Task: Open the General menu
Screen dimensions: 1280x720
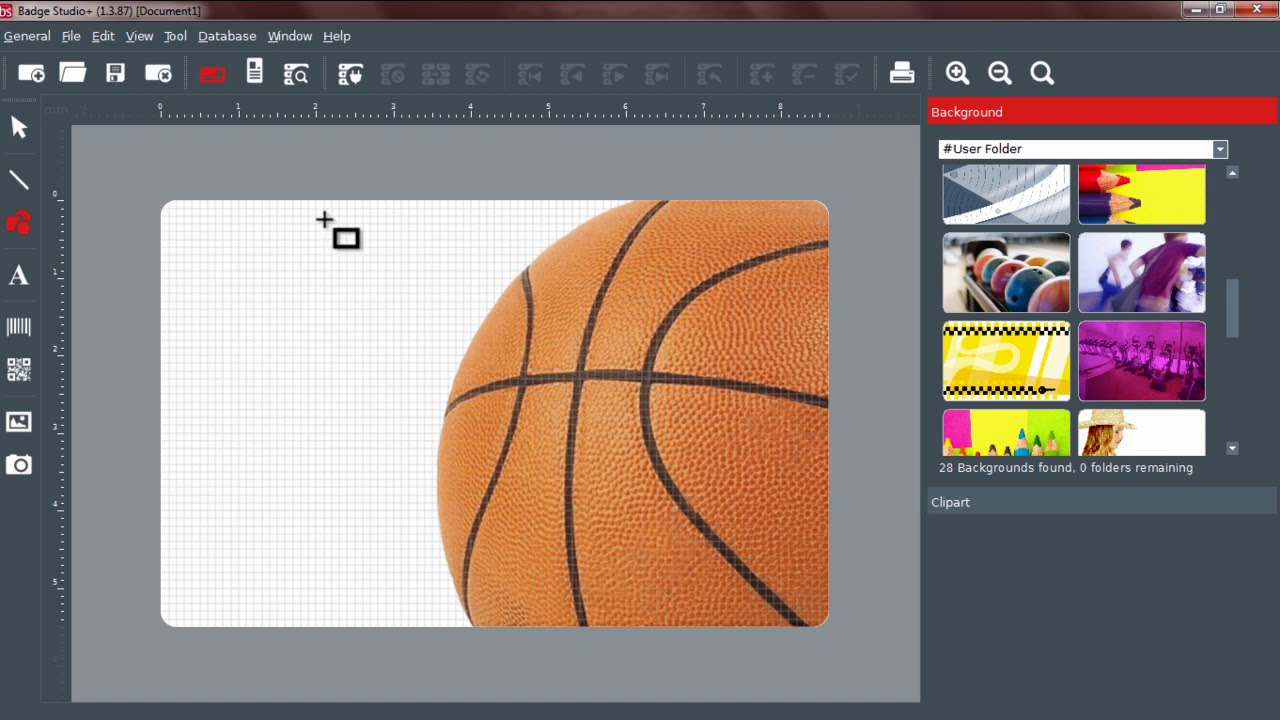Action: 27,36
